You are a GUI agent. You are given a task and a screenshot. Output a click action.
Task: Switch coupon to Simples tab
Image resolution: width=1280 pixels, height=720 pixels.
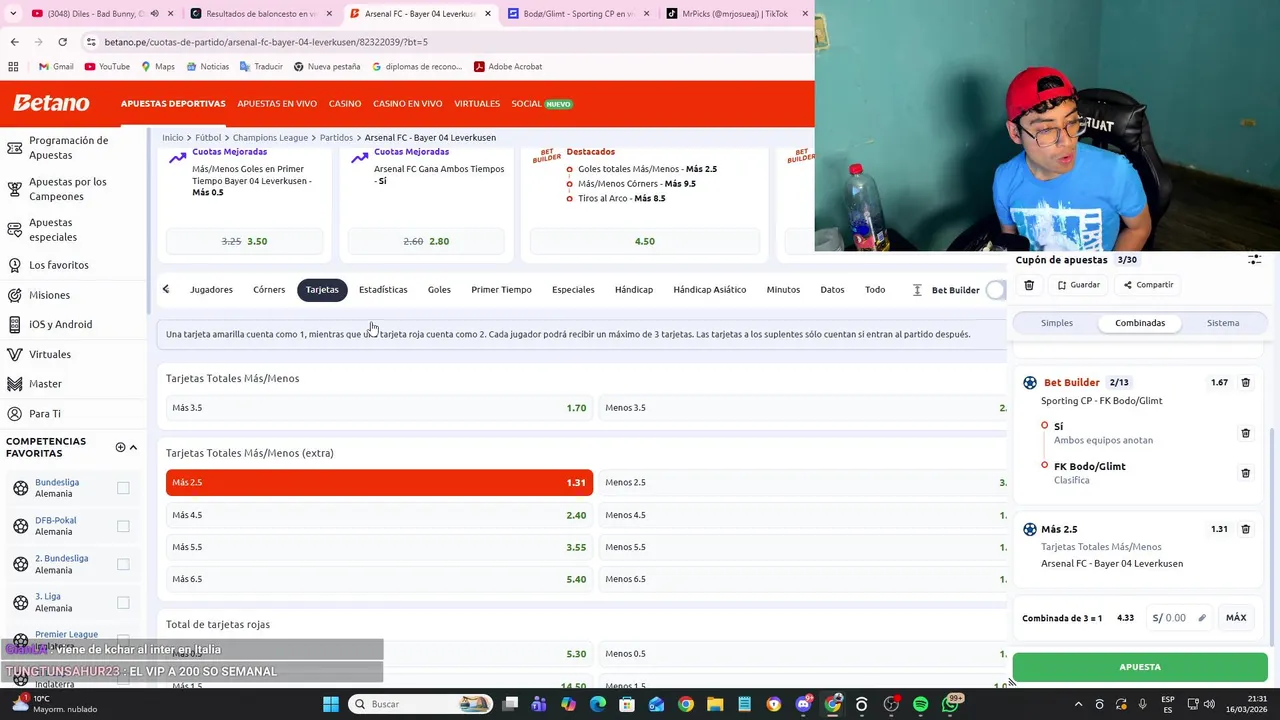click(x=1056, y=323)
